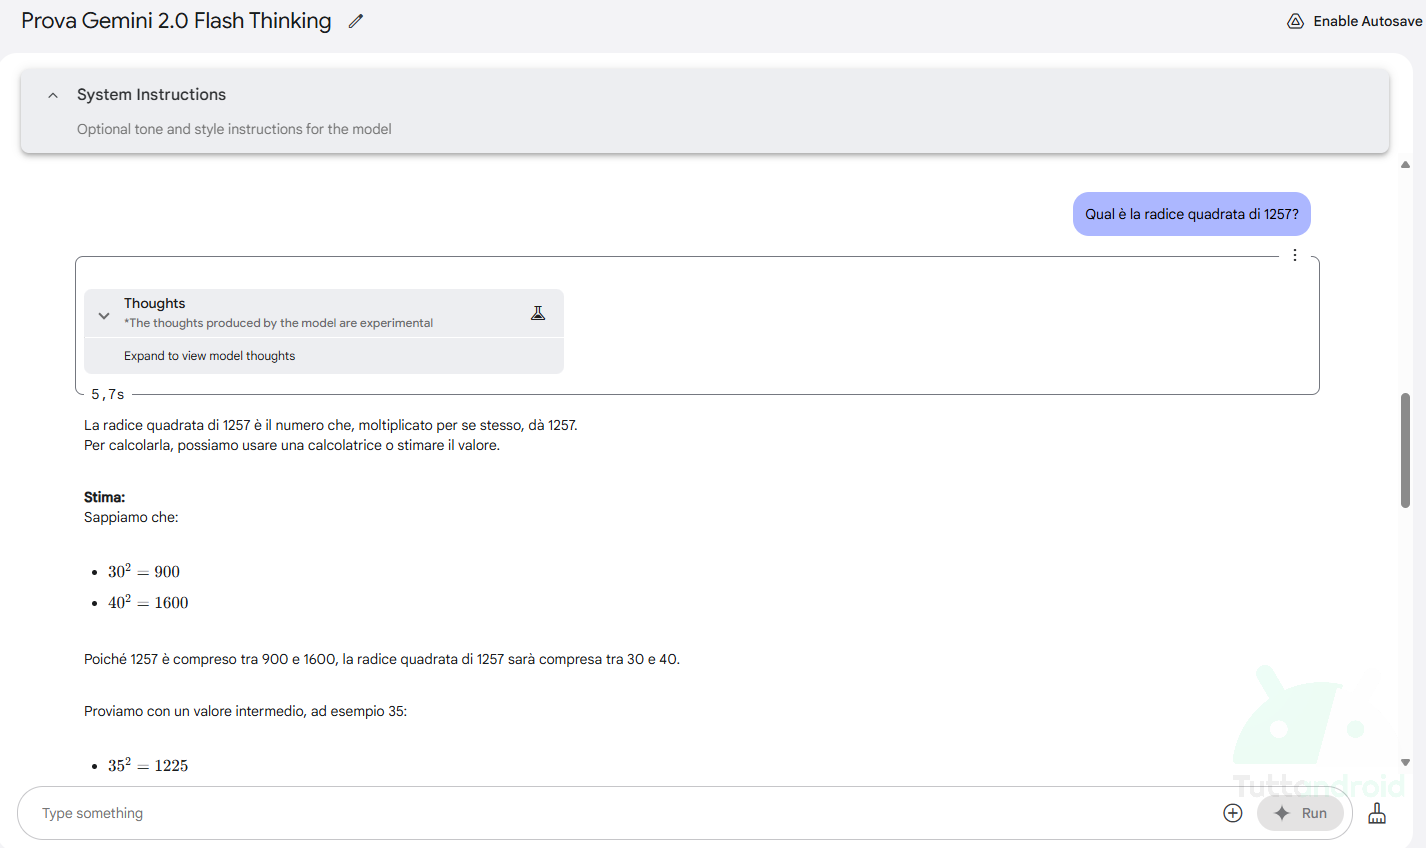Collapse the System Instructions panel
1426x848 pixels.
(53, 95)
